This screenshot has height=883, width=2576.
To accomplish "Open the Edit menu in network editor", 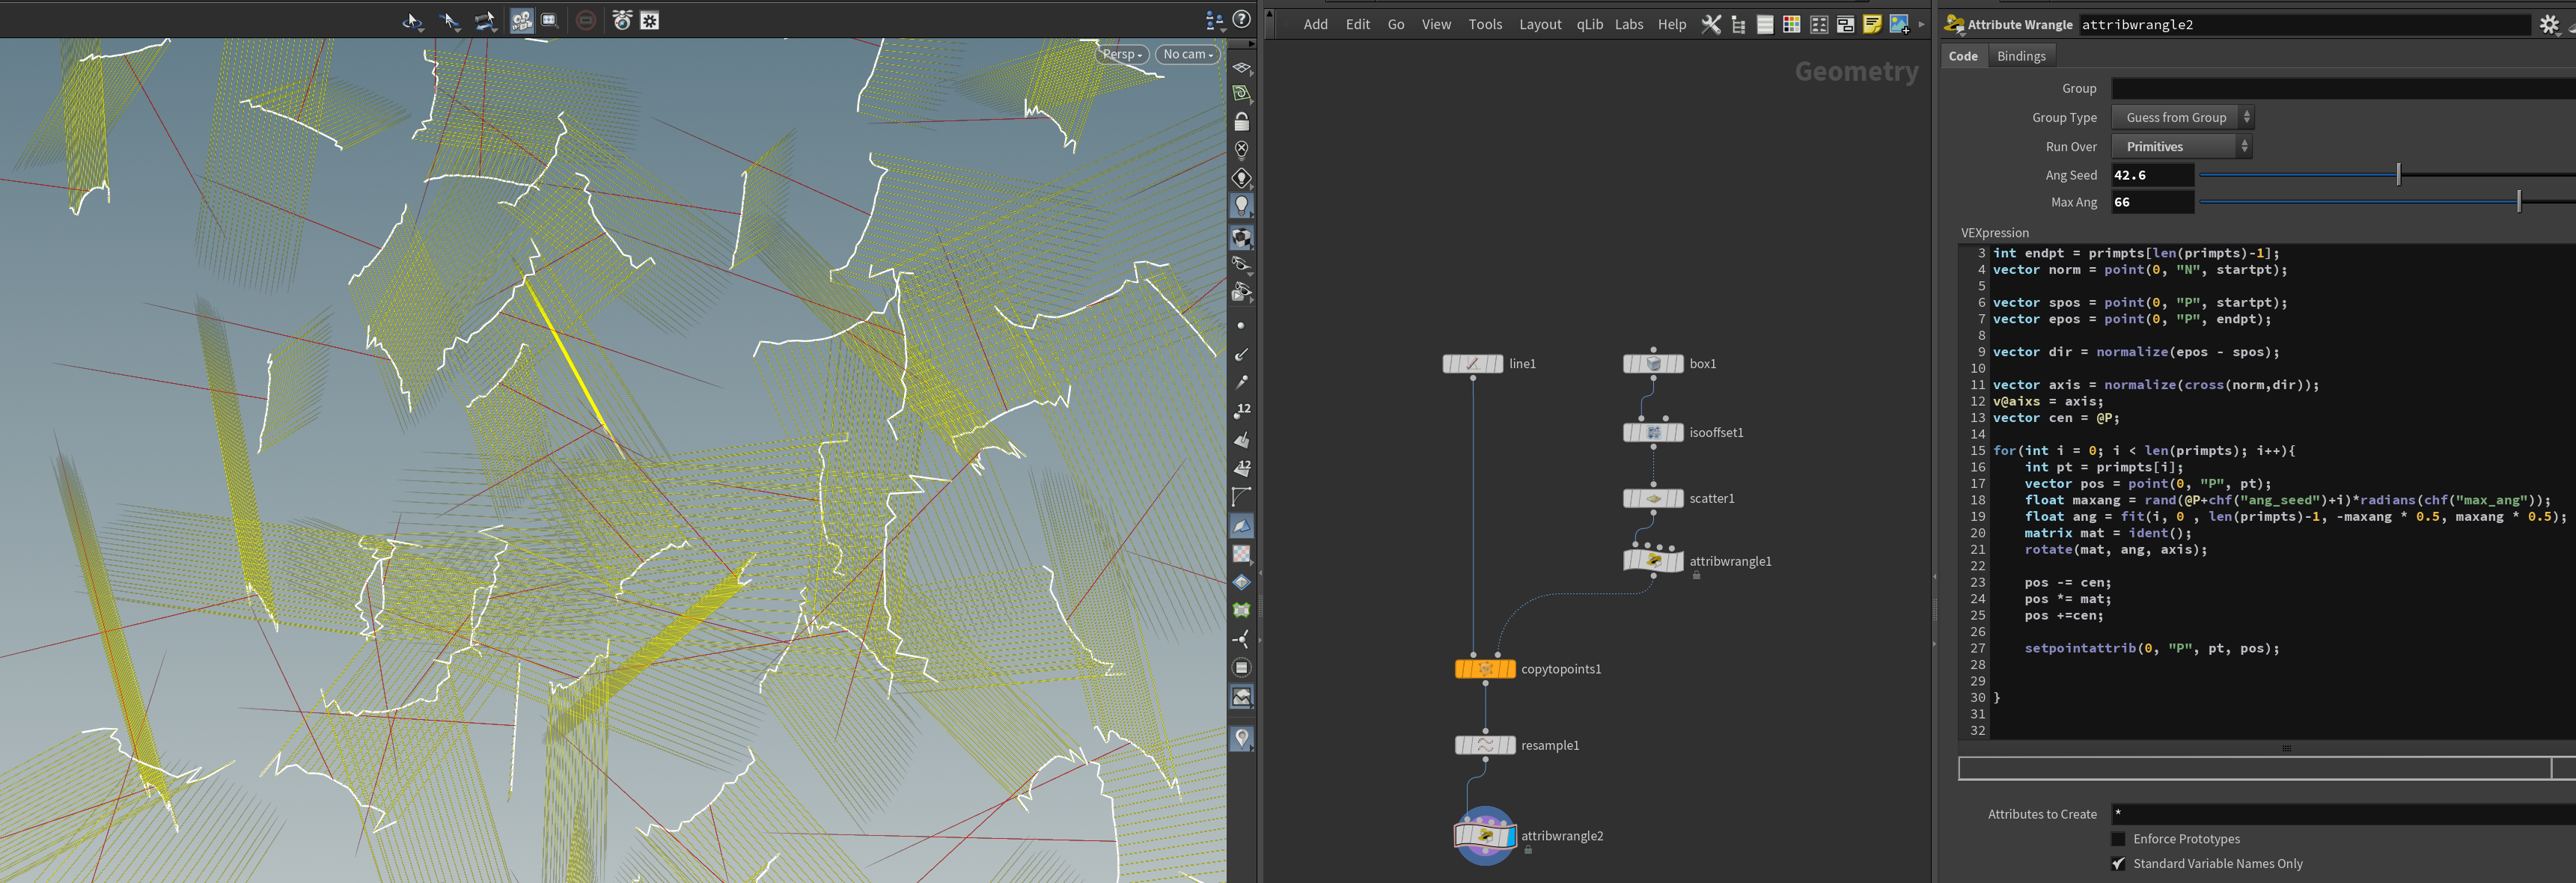I will coord(1357,24).
